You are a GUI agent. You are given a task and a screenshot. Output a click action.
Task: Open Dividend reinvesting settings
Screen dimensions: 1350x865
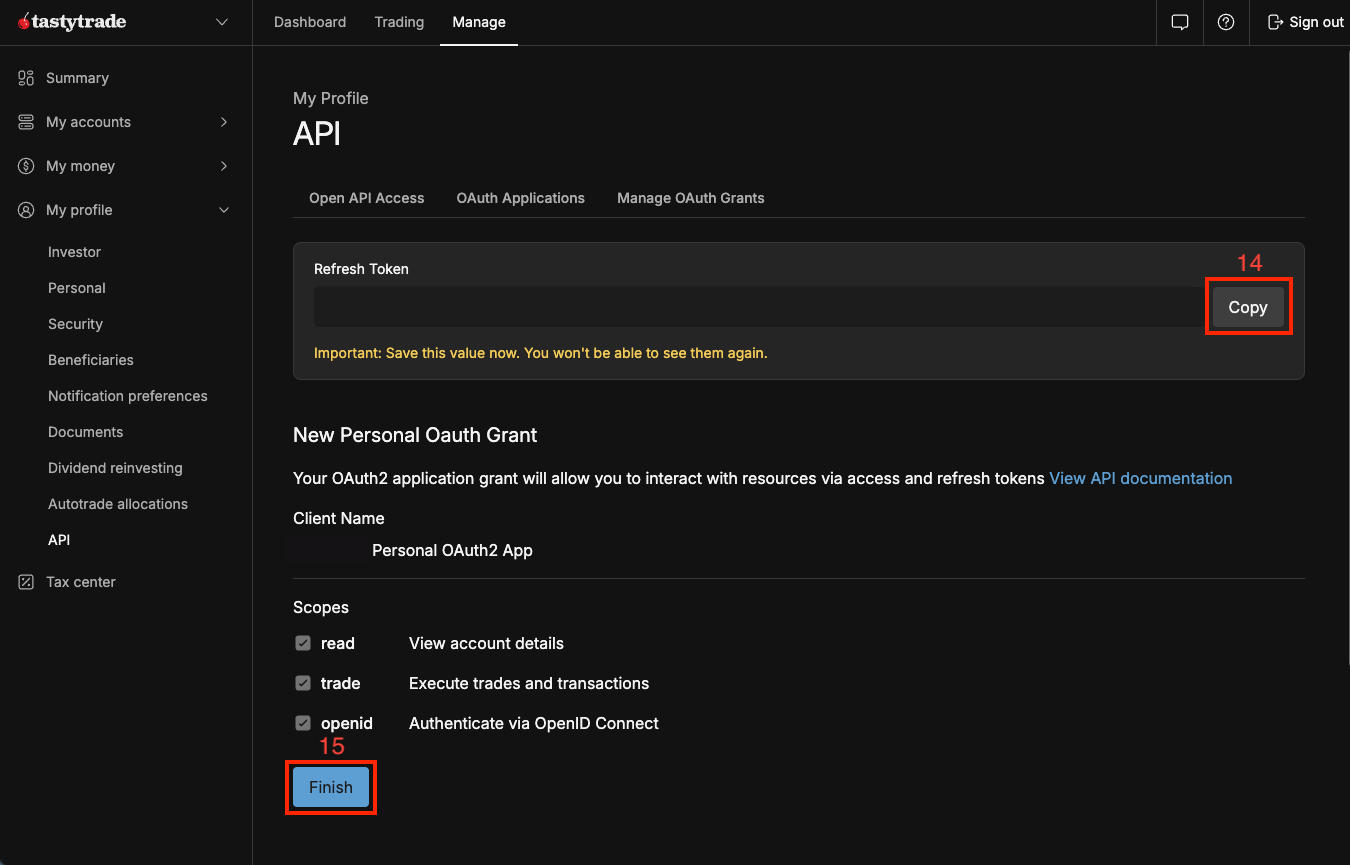[x=115, y=468]
